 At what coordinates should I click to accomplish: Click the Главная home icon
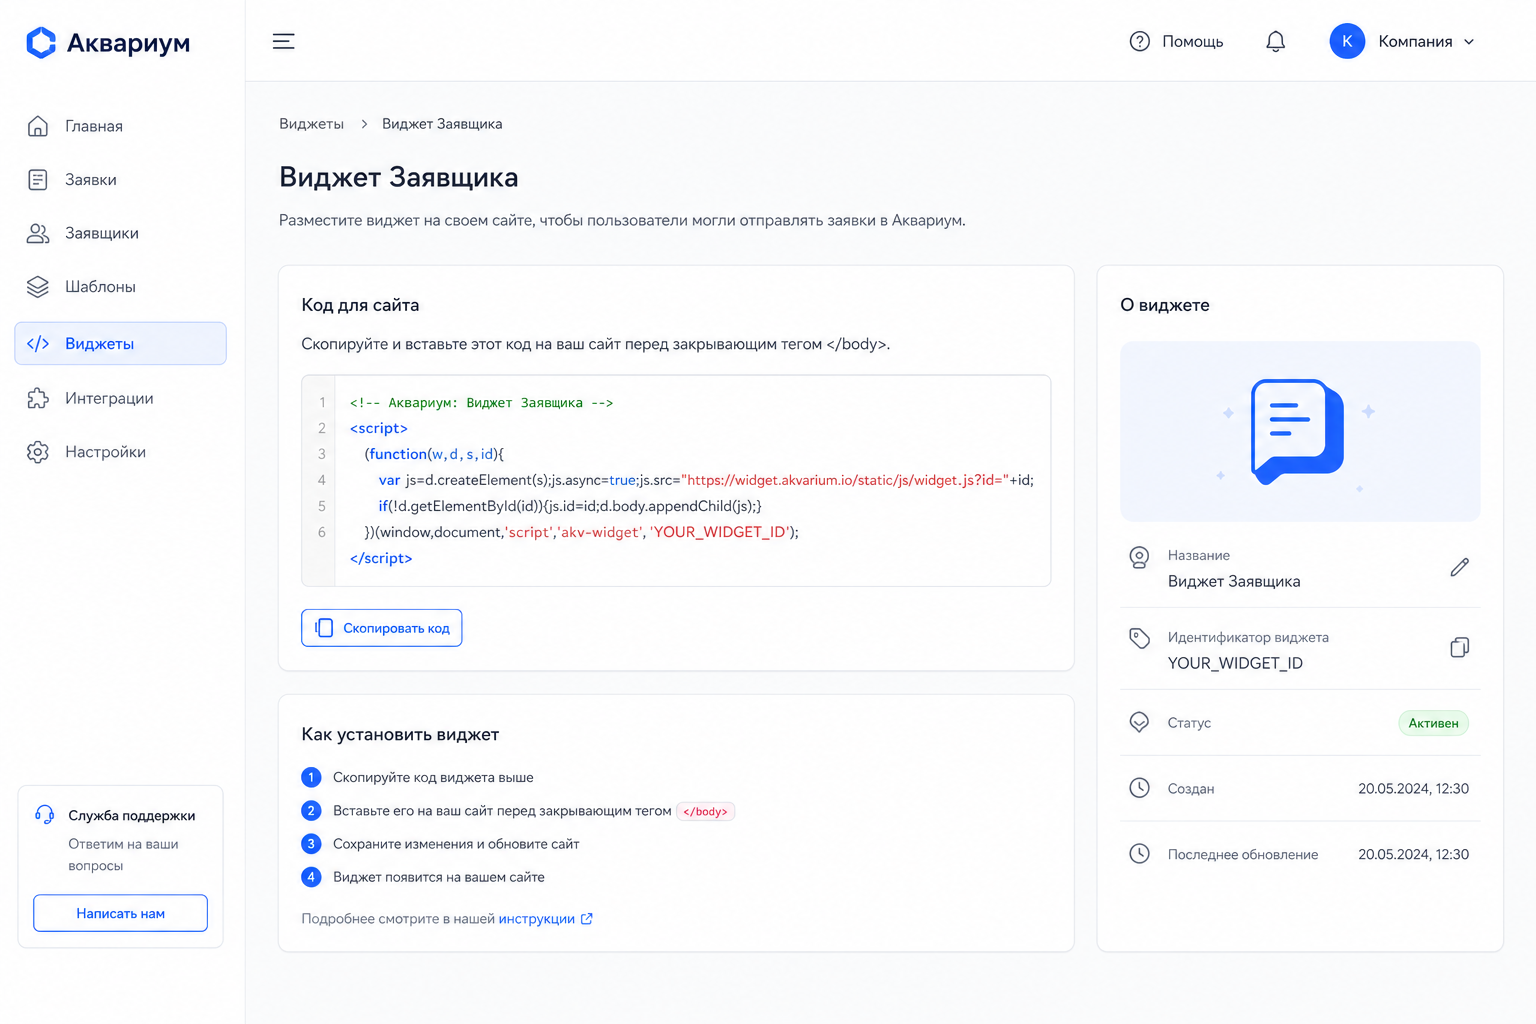click(38, 126)
